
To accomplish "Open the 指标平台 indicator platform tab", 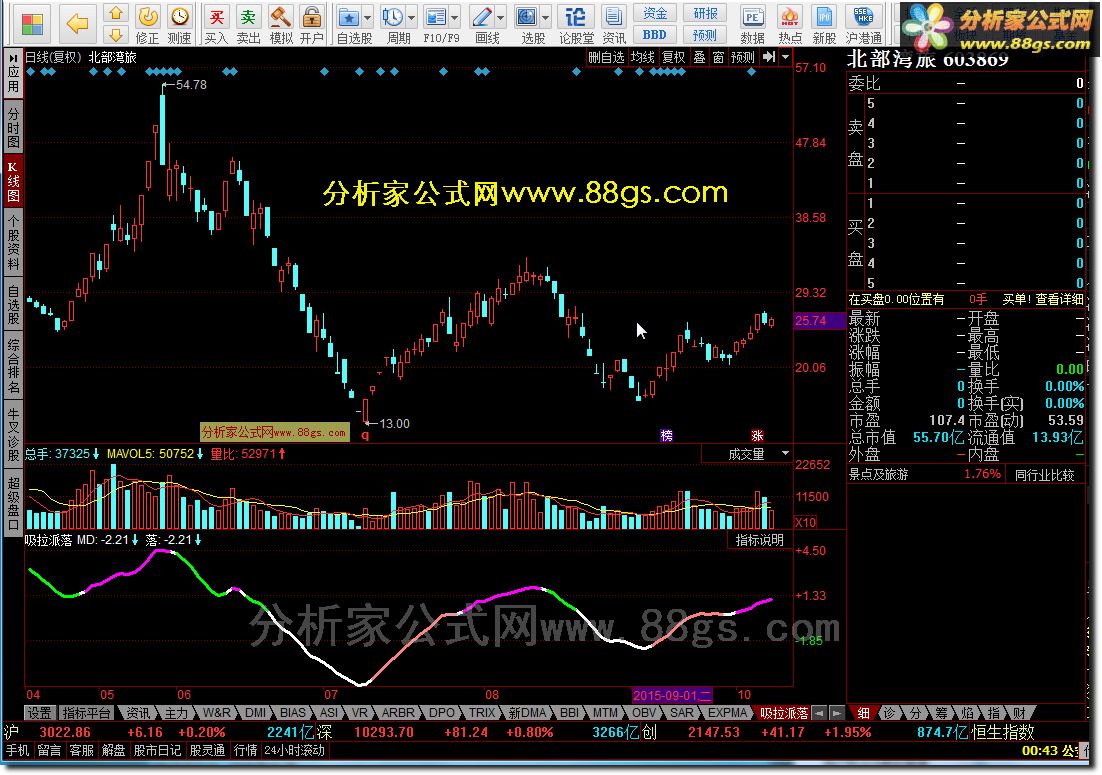I will tap(86, 712).
